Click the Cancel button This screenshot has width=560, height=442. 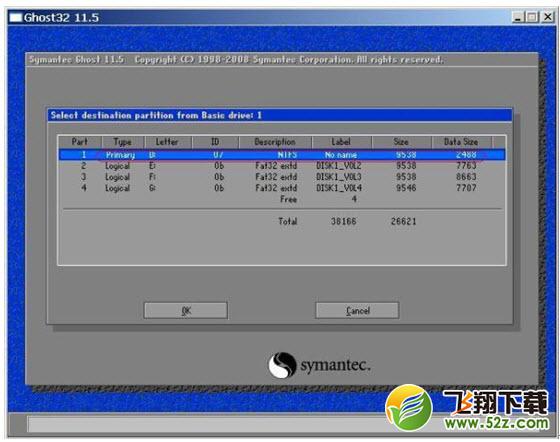pyautogui.click(x=357, y=310)
